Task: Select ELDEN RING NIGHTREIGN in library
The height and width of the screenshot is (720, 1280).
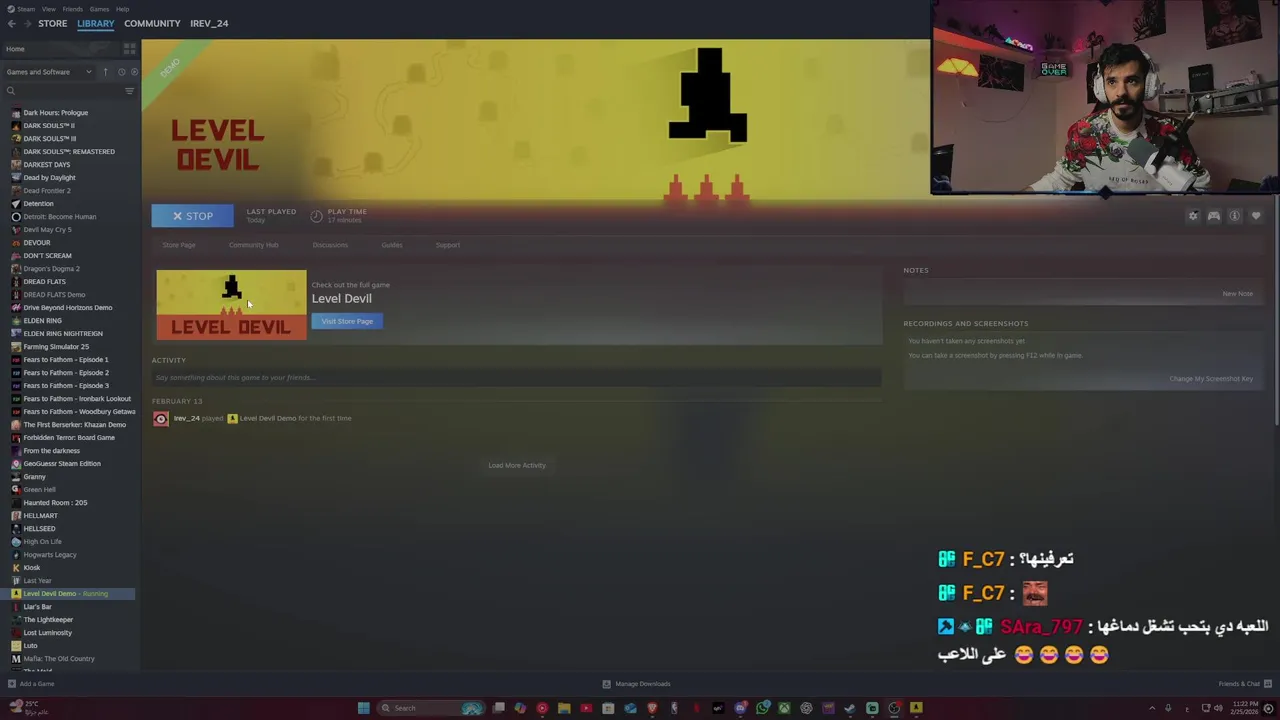Action: tap(62, 334)
